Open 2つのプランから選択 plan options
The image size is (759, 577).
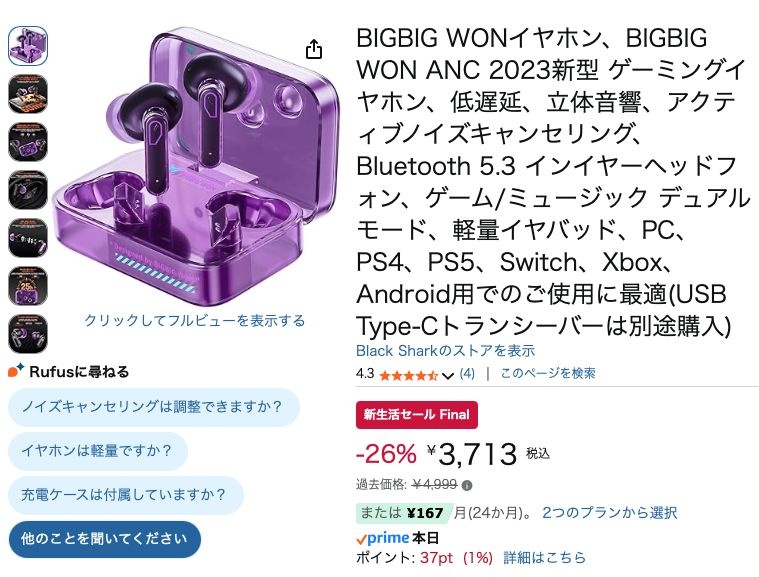point(609,513)
